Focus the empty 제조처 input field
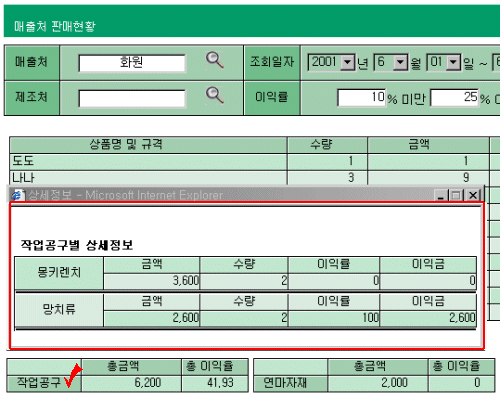This screenshot has height=398, width=500. tap(132, 99)
